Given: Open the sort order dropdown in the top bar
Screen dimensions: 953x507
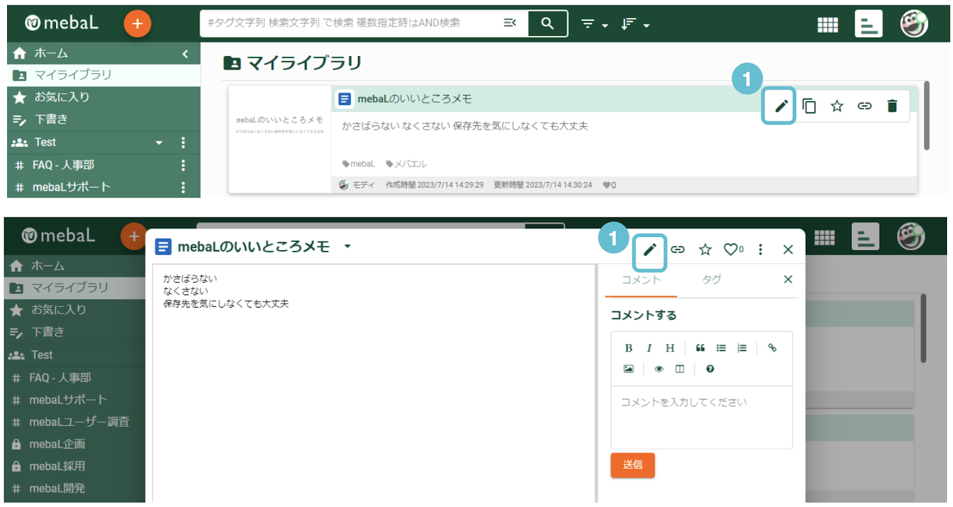Looking at the screenshot, I should pyautogui.click(x=635, y=24).
